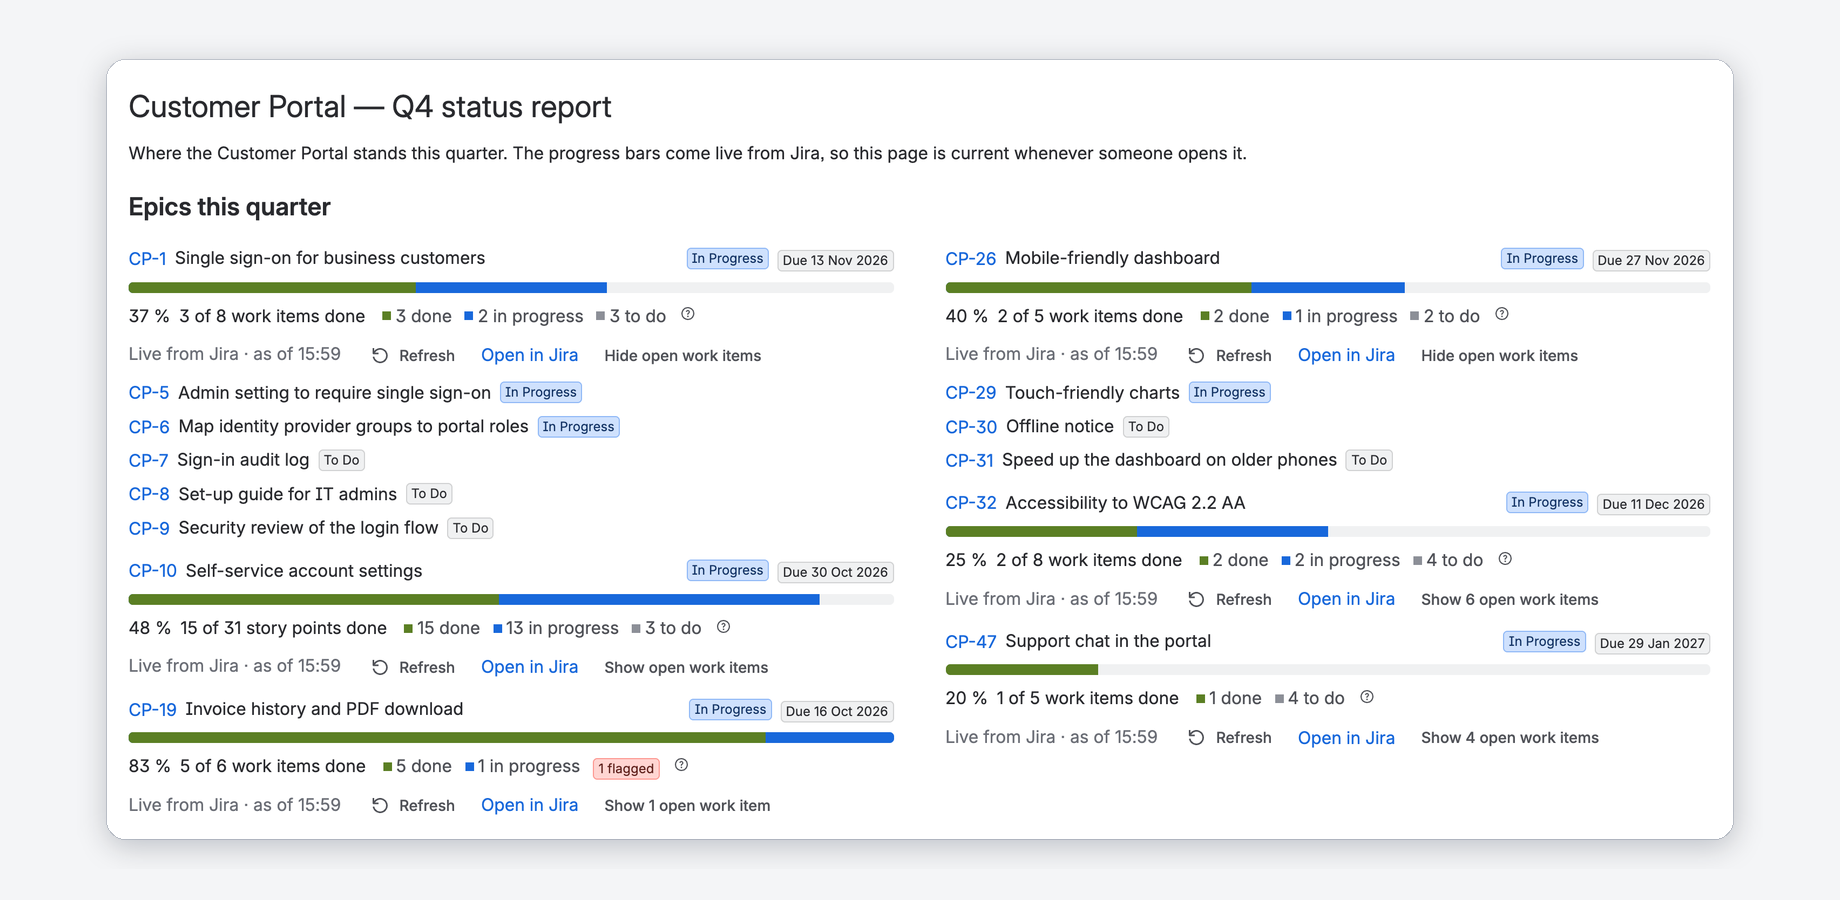Viewport: 1840px width, 900px height.
Task: Click the CP-47 Support chat progress bar
Action: (x=1327, y=670)
